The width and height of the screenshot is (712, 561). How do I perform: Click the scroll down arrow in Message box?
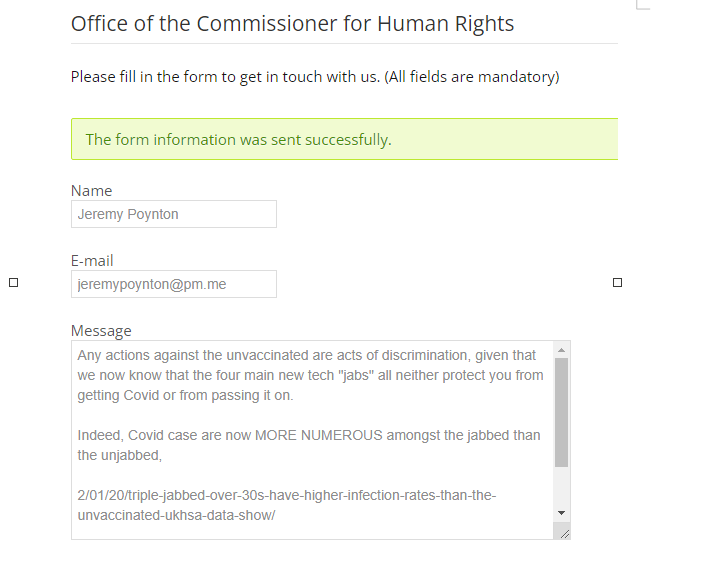click(561, 512)
